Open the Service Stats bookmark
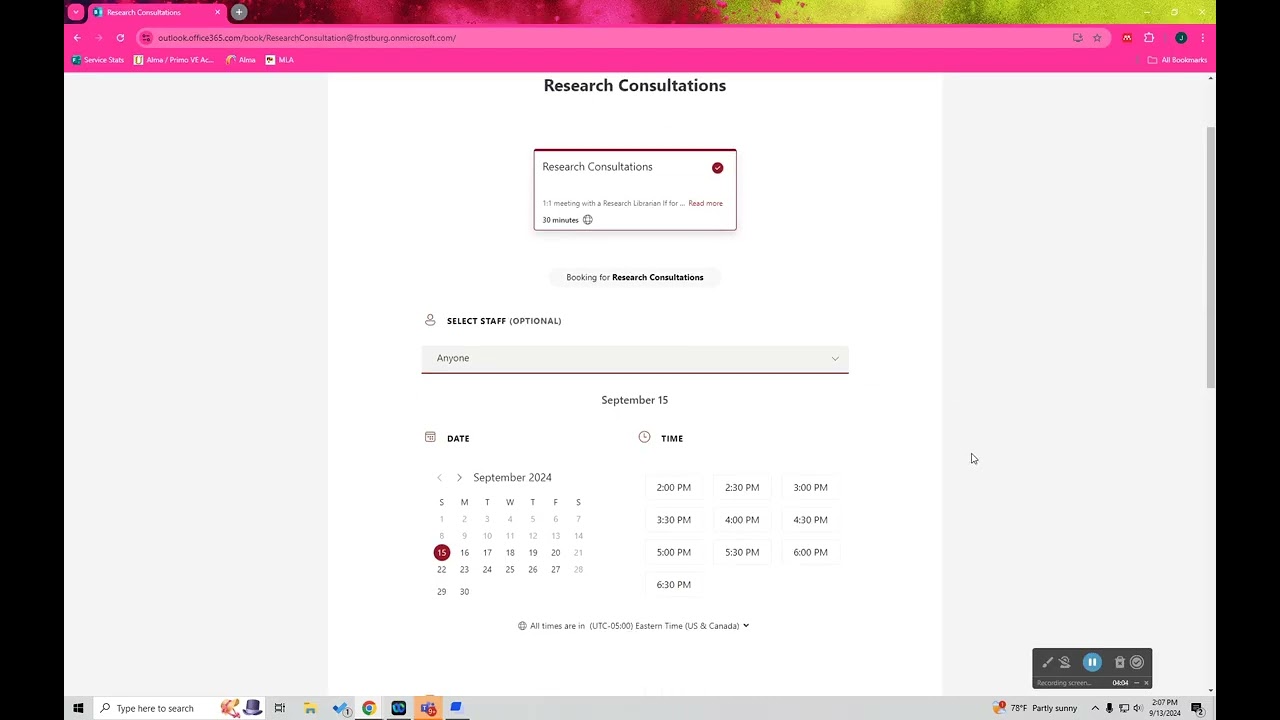 [x=98, y=60]
